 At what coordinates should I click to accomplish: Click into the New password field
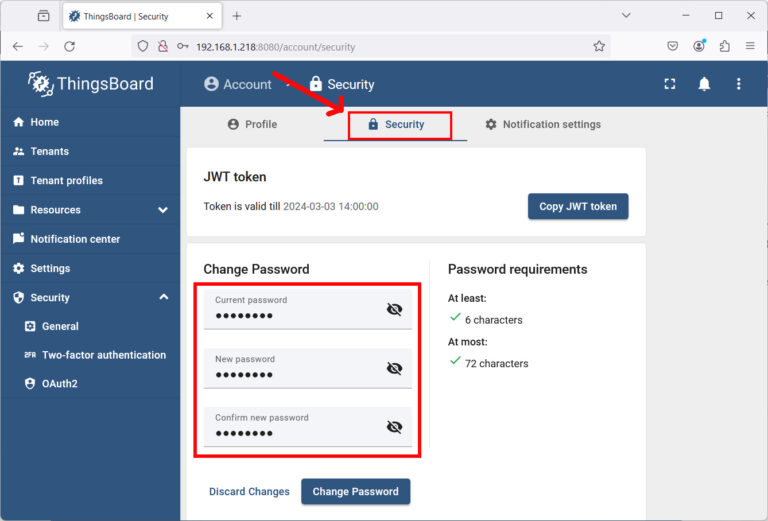(x=290, y=375)
